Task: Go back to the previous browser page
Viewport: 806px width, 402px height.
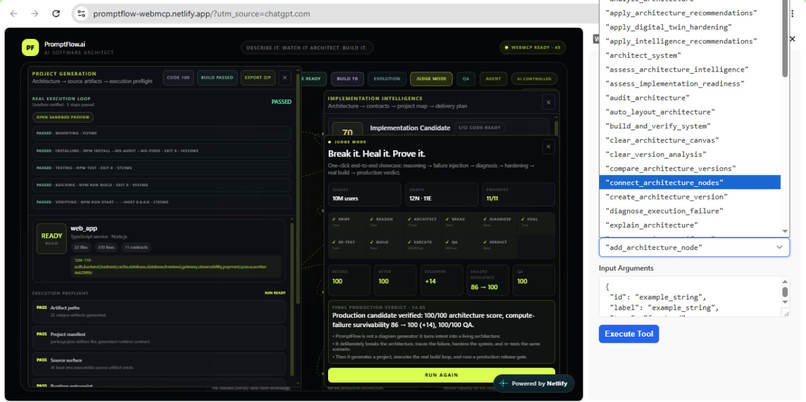Action: pyautogui.click(x=13, y=14)
